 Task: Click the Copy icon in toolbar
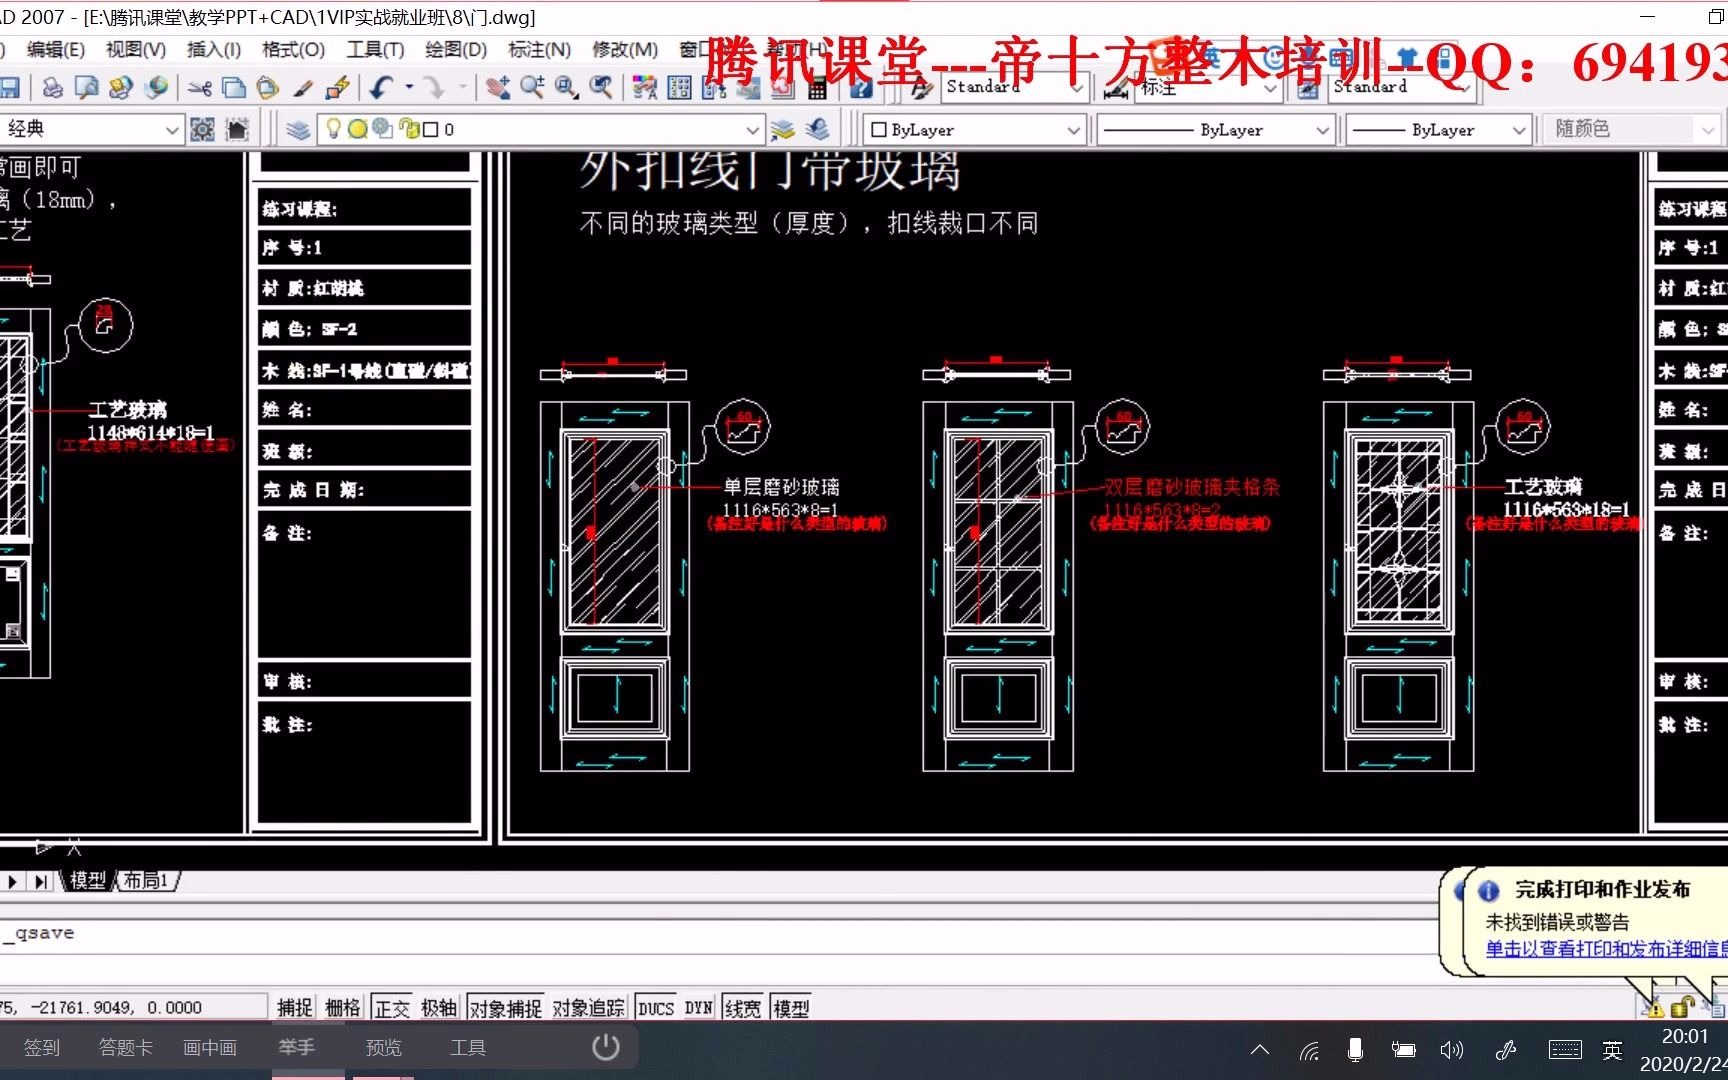234,88
